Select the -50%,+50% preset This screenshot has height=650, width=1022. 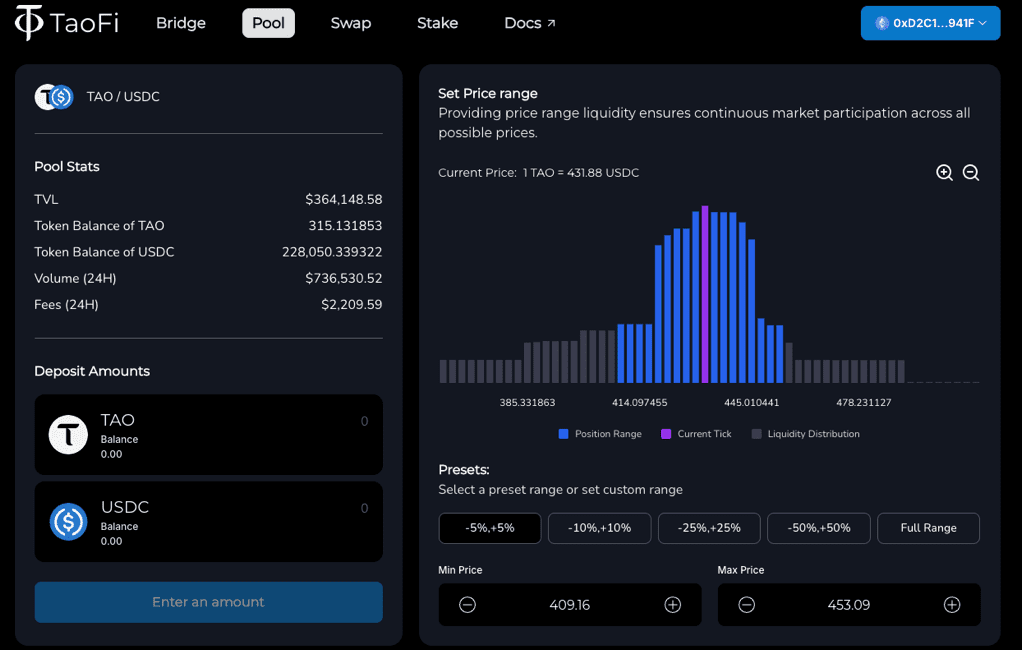tap(819, 528)
